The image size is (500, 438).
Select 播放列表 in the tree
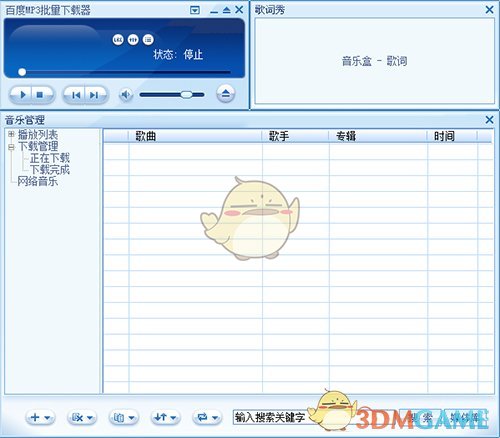pyautogui.click(x=38, y=135)
